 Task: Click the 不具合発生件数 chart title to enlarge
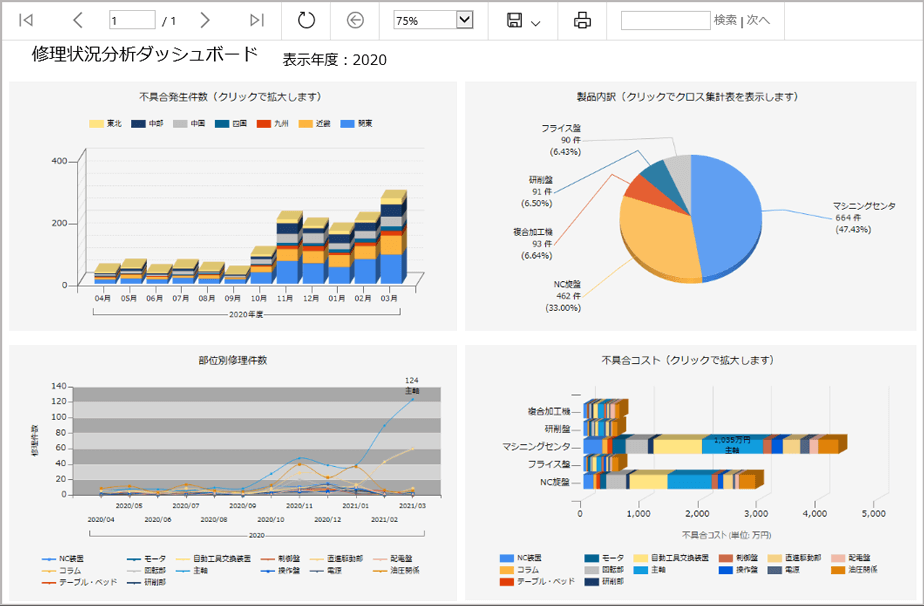pos(230,97)
